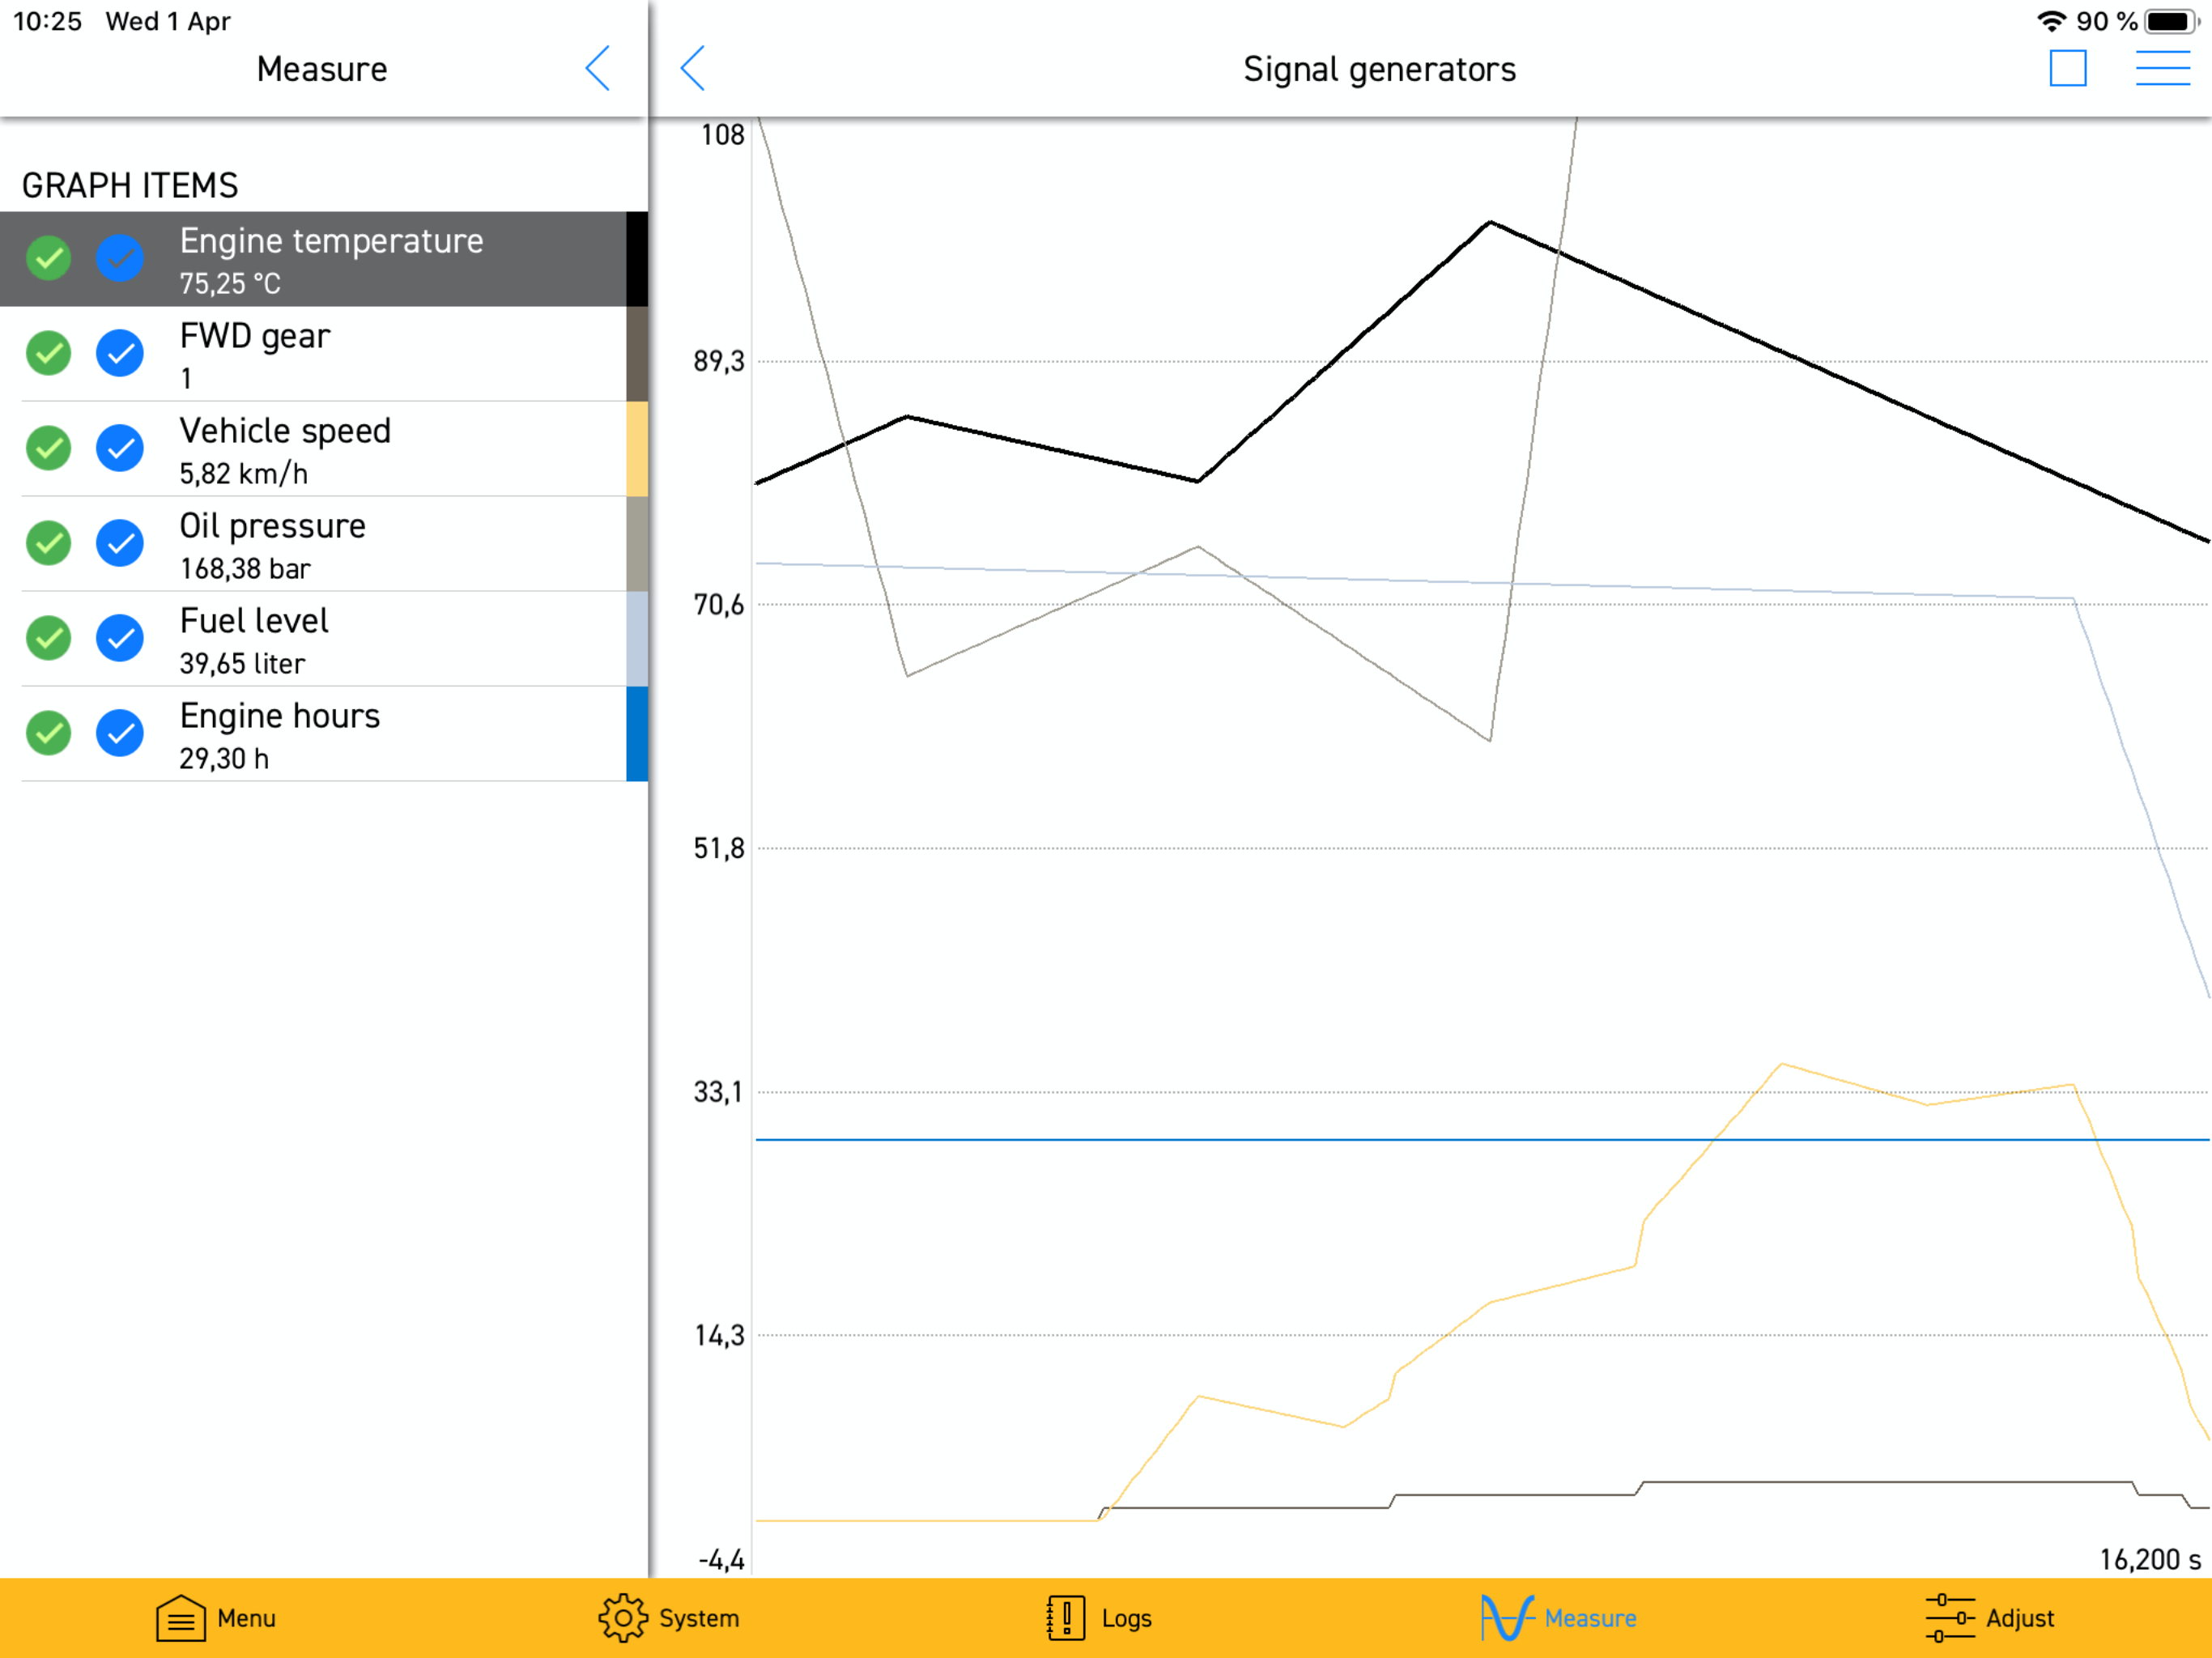Go back using Signal generators chevron

693,69
